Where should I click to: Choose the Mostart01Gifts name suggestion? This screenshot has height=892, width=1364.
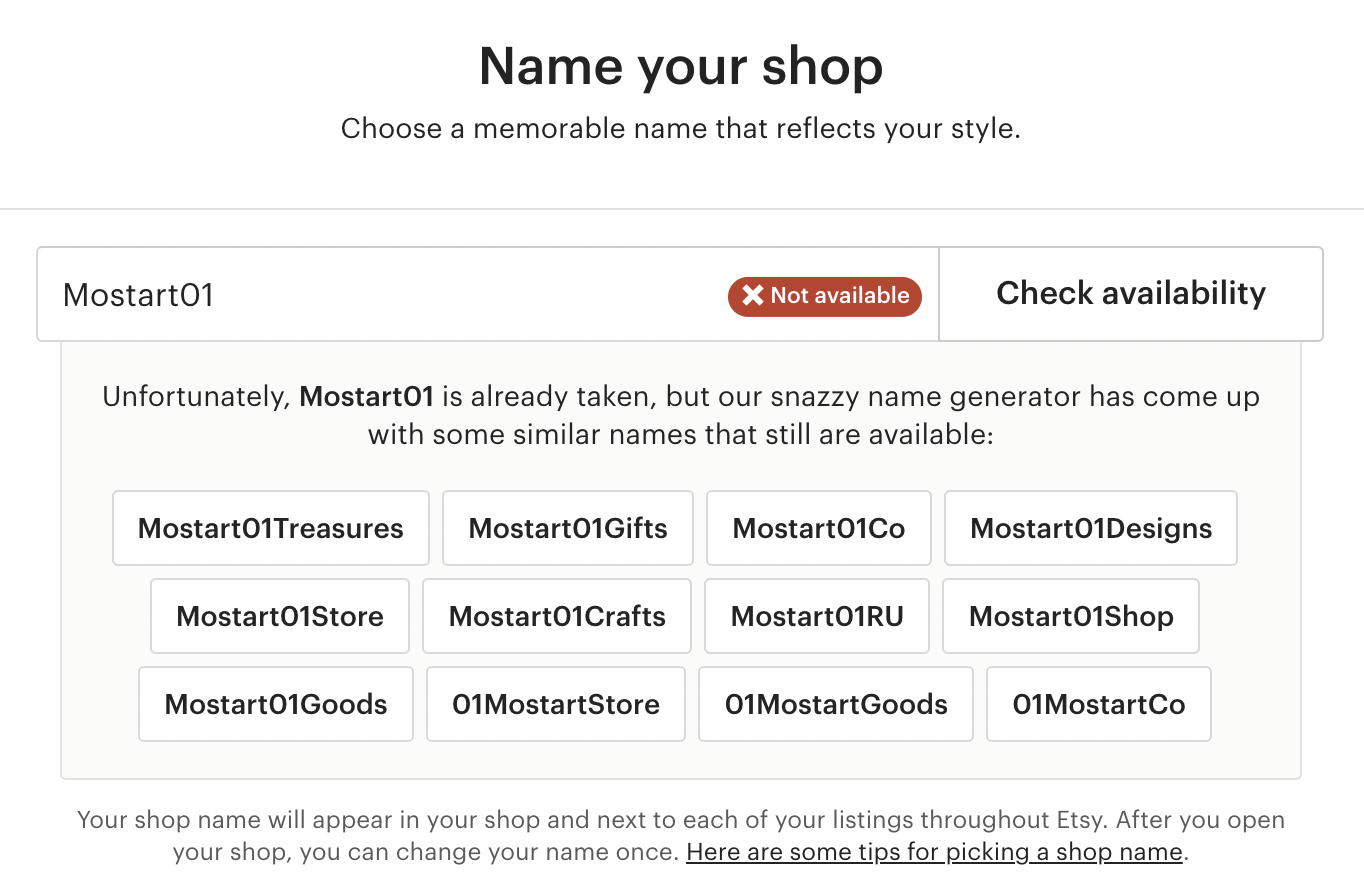(568, 528)
